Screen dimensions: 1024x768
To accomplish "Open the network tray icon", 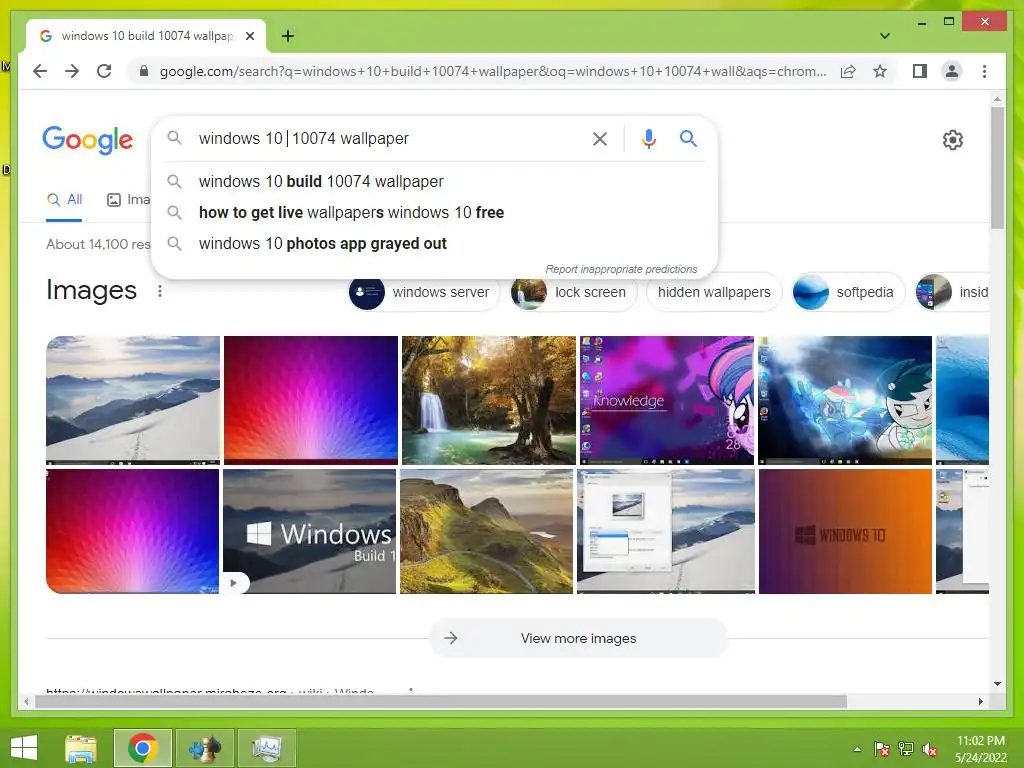I will point(905,749).
